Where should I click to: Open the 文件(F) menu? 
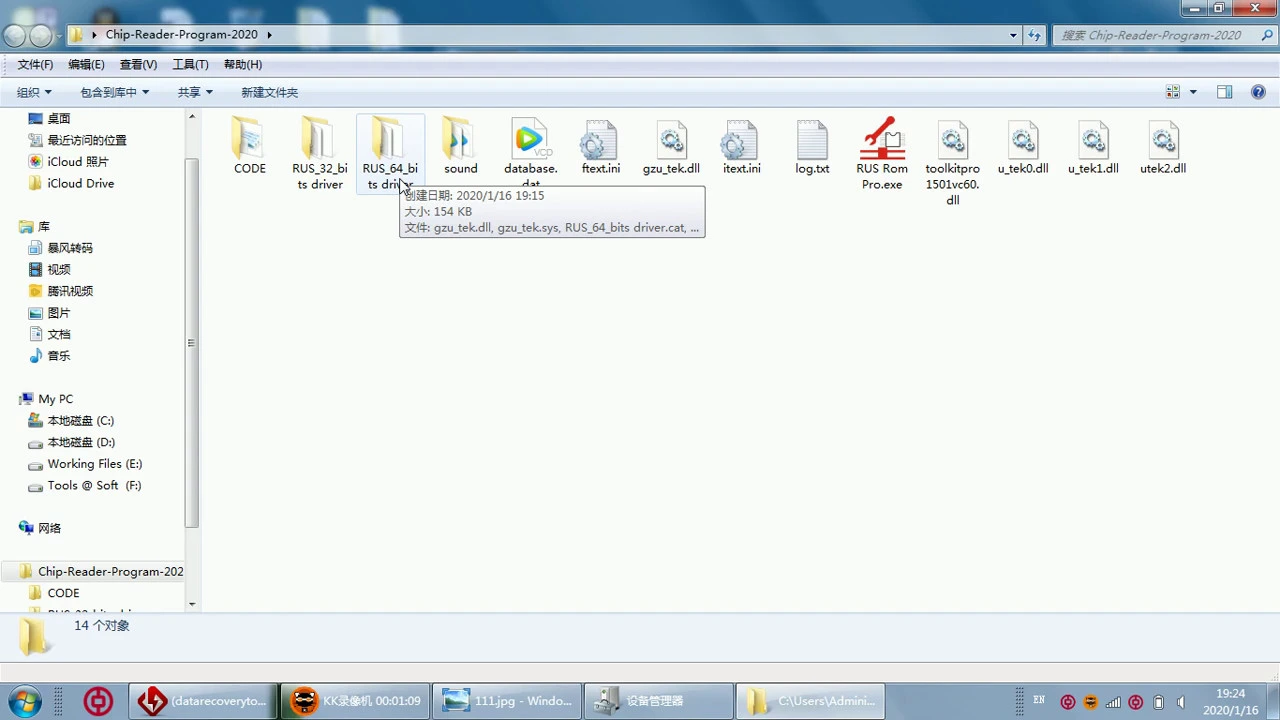coord(35,64)
